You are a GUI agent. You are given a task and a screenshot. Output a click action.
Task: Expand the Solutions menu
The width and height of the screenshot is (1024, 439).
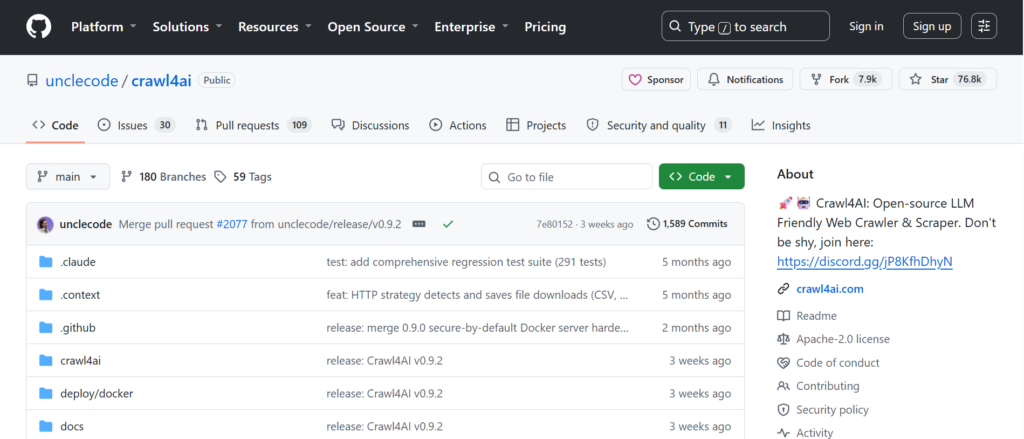(187, 27)
